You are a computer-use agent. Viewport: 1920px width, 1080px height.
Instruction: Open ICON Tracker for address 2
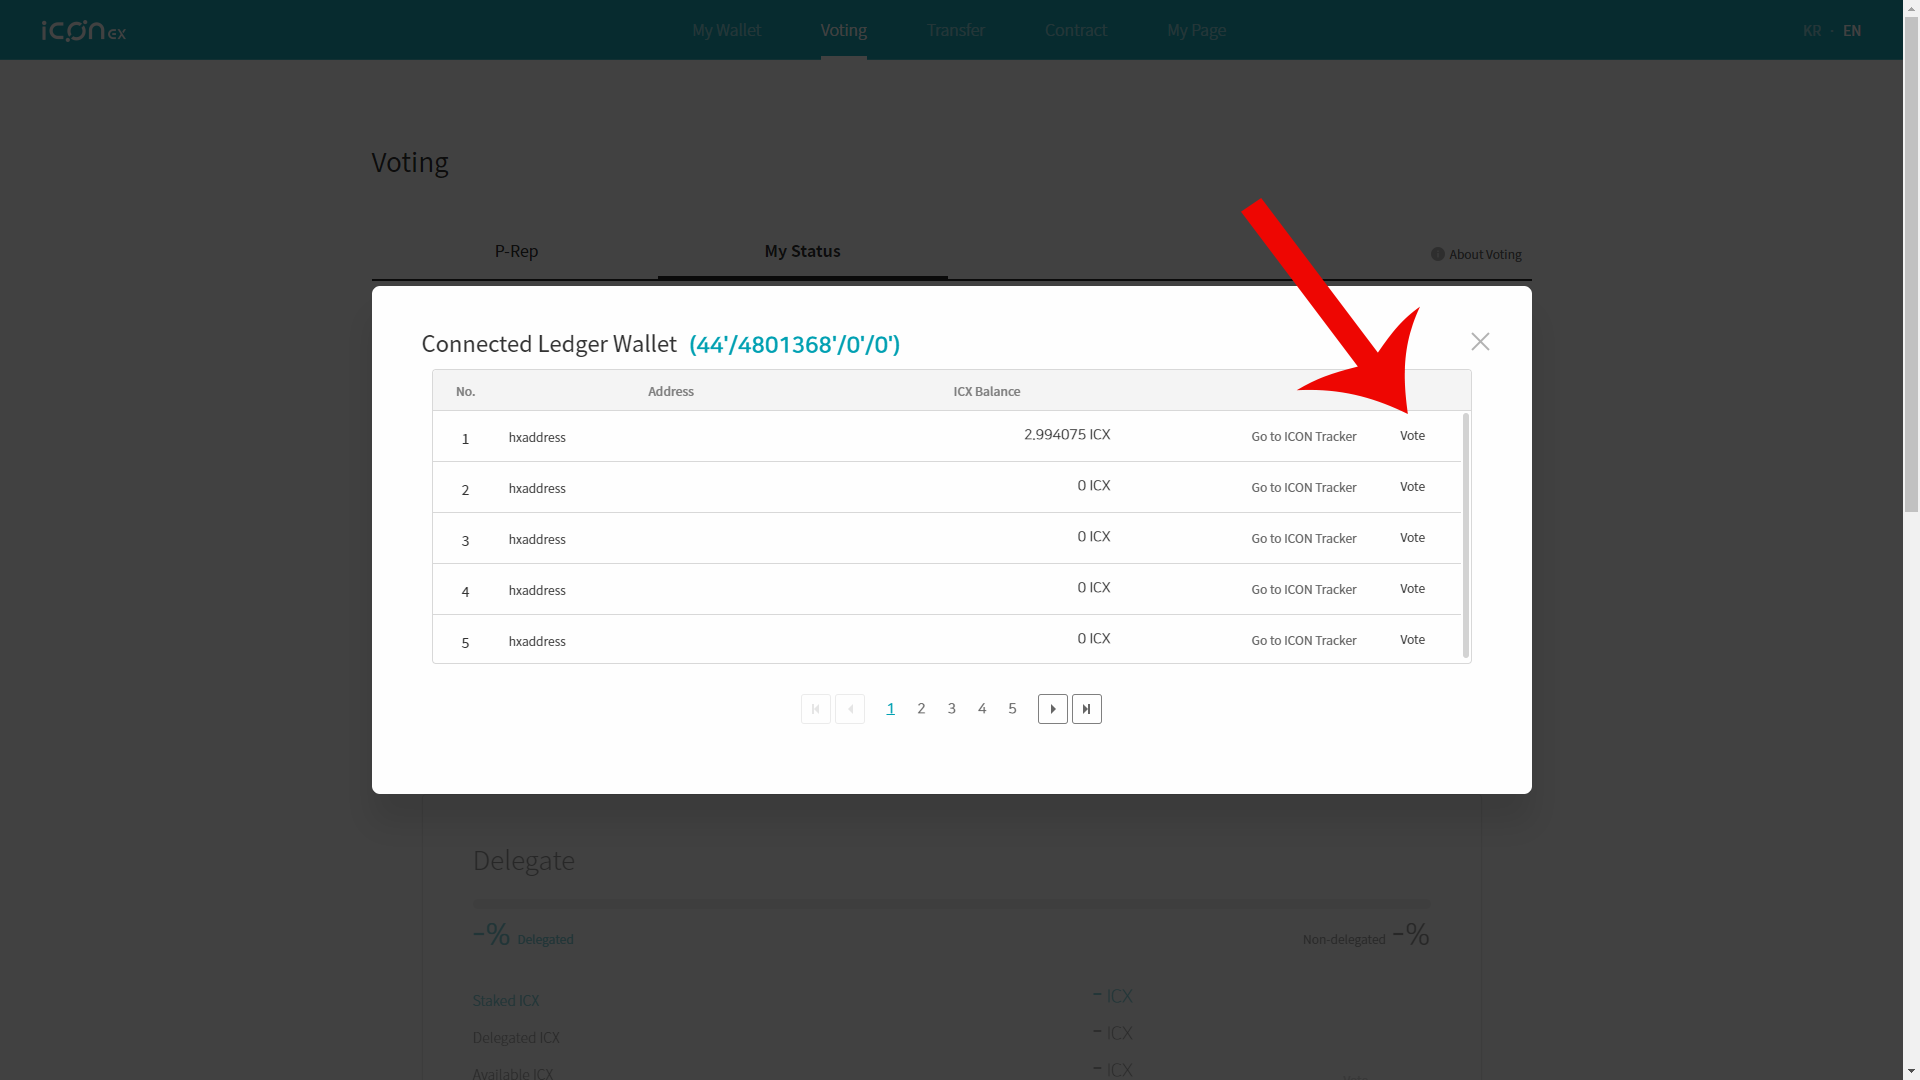click(1303, 488)
